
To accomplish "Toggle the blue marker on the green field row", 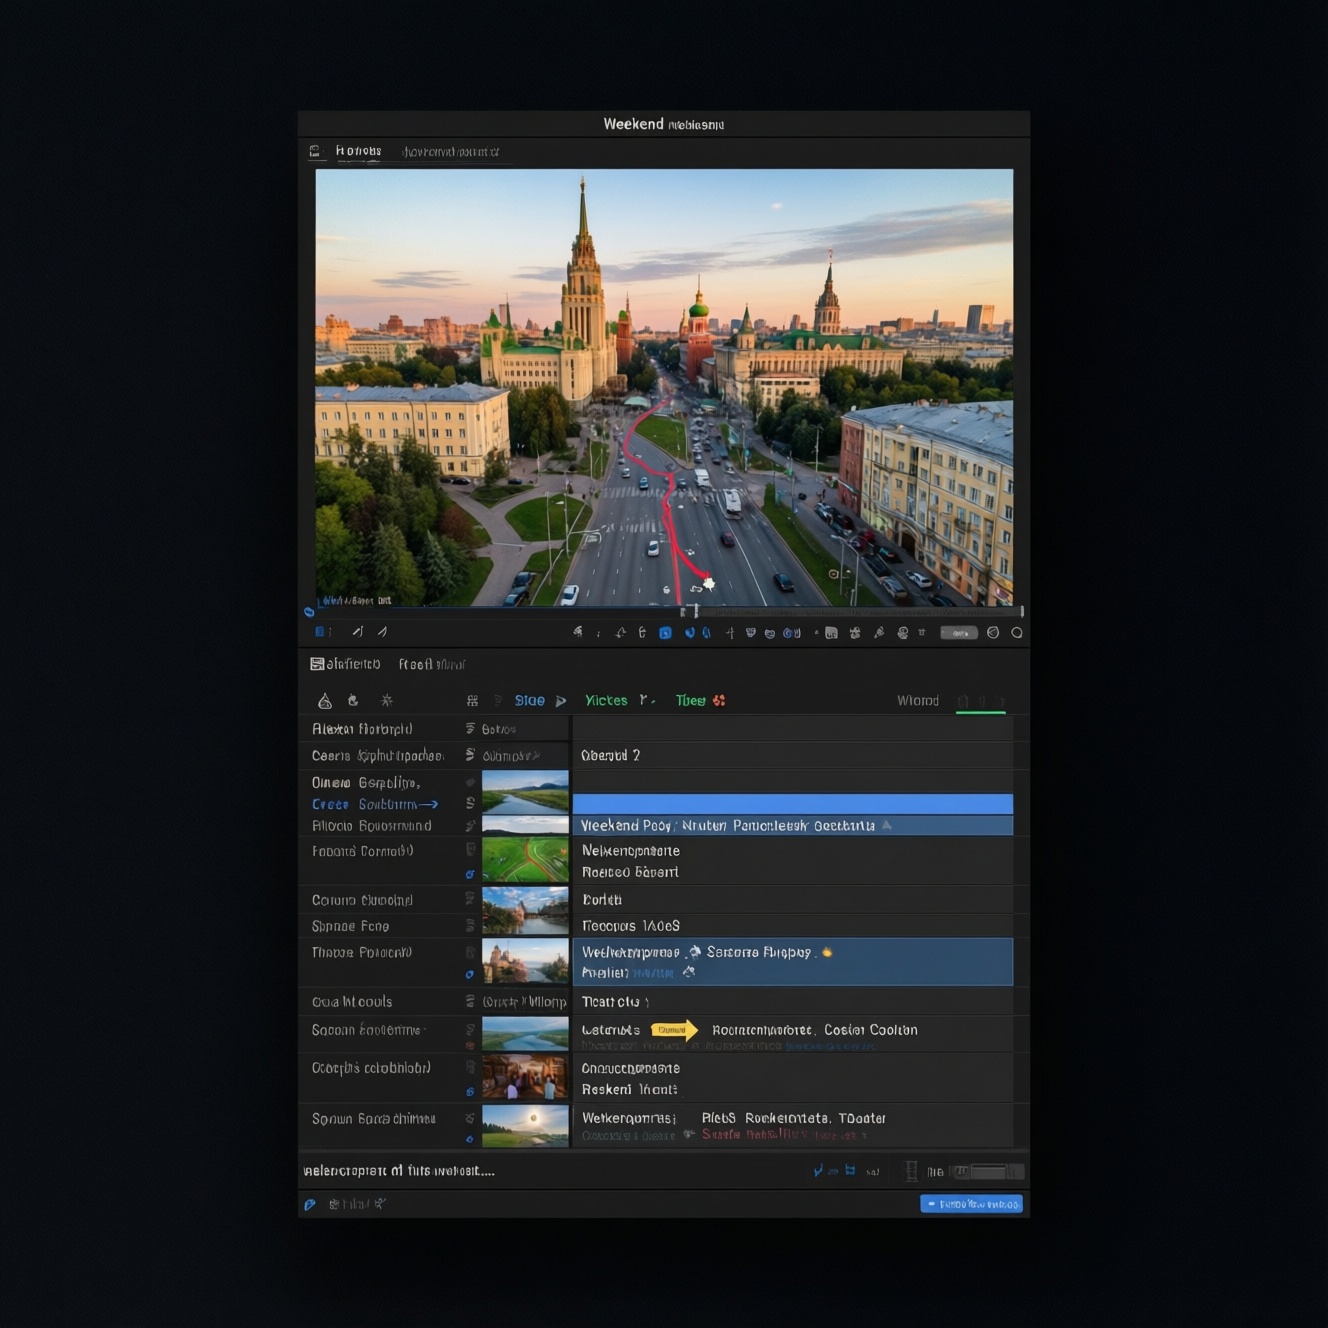I will click(470, 875).
